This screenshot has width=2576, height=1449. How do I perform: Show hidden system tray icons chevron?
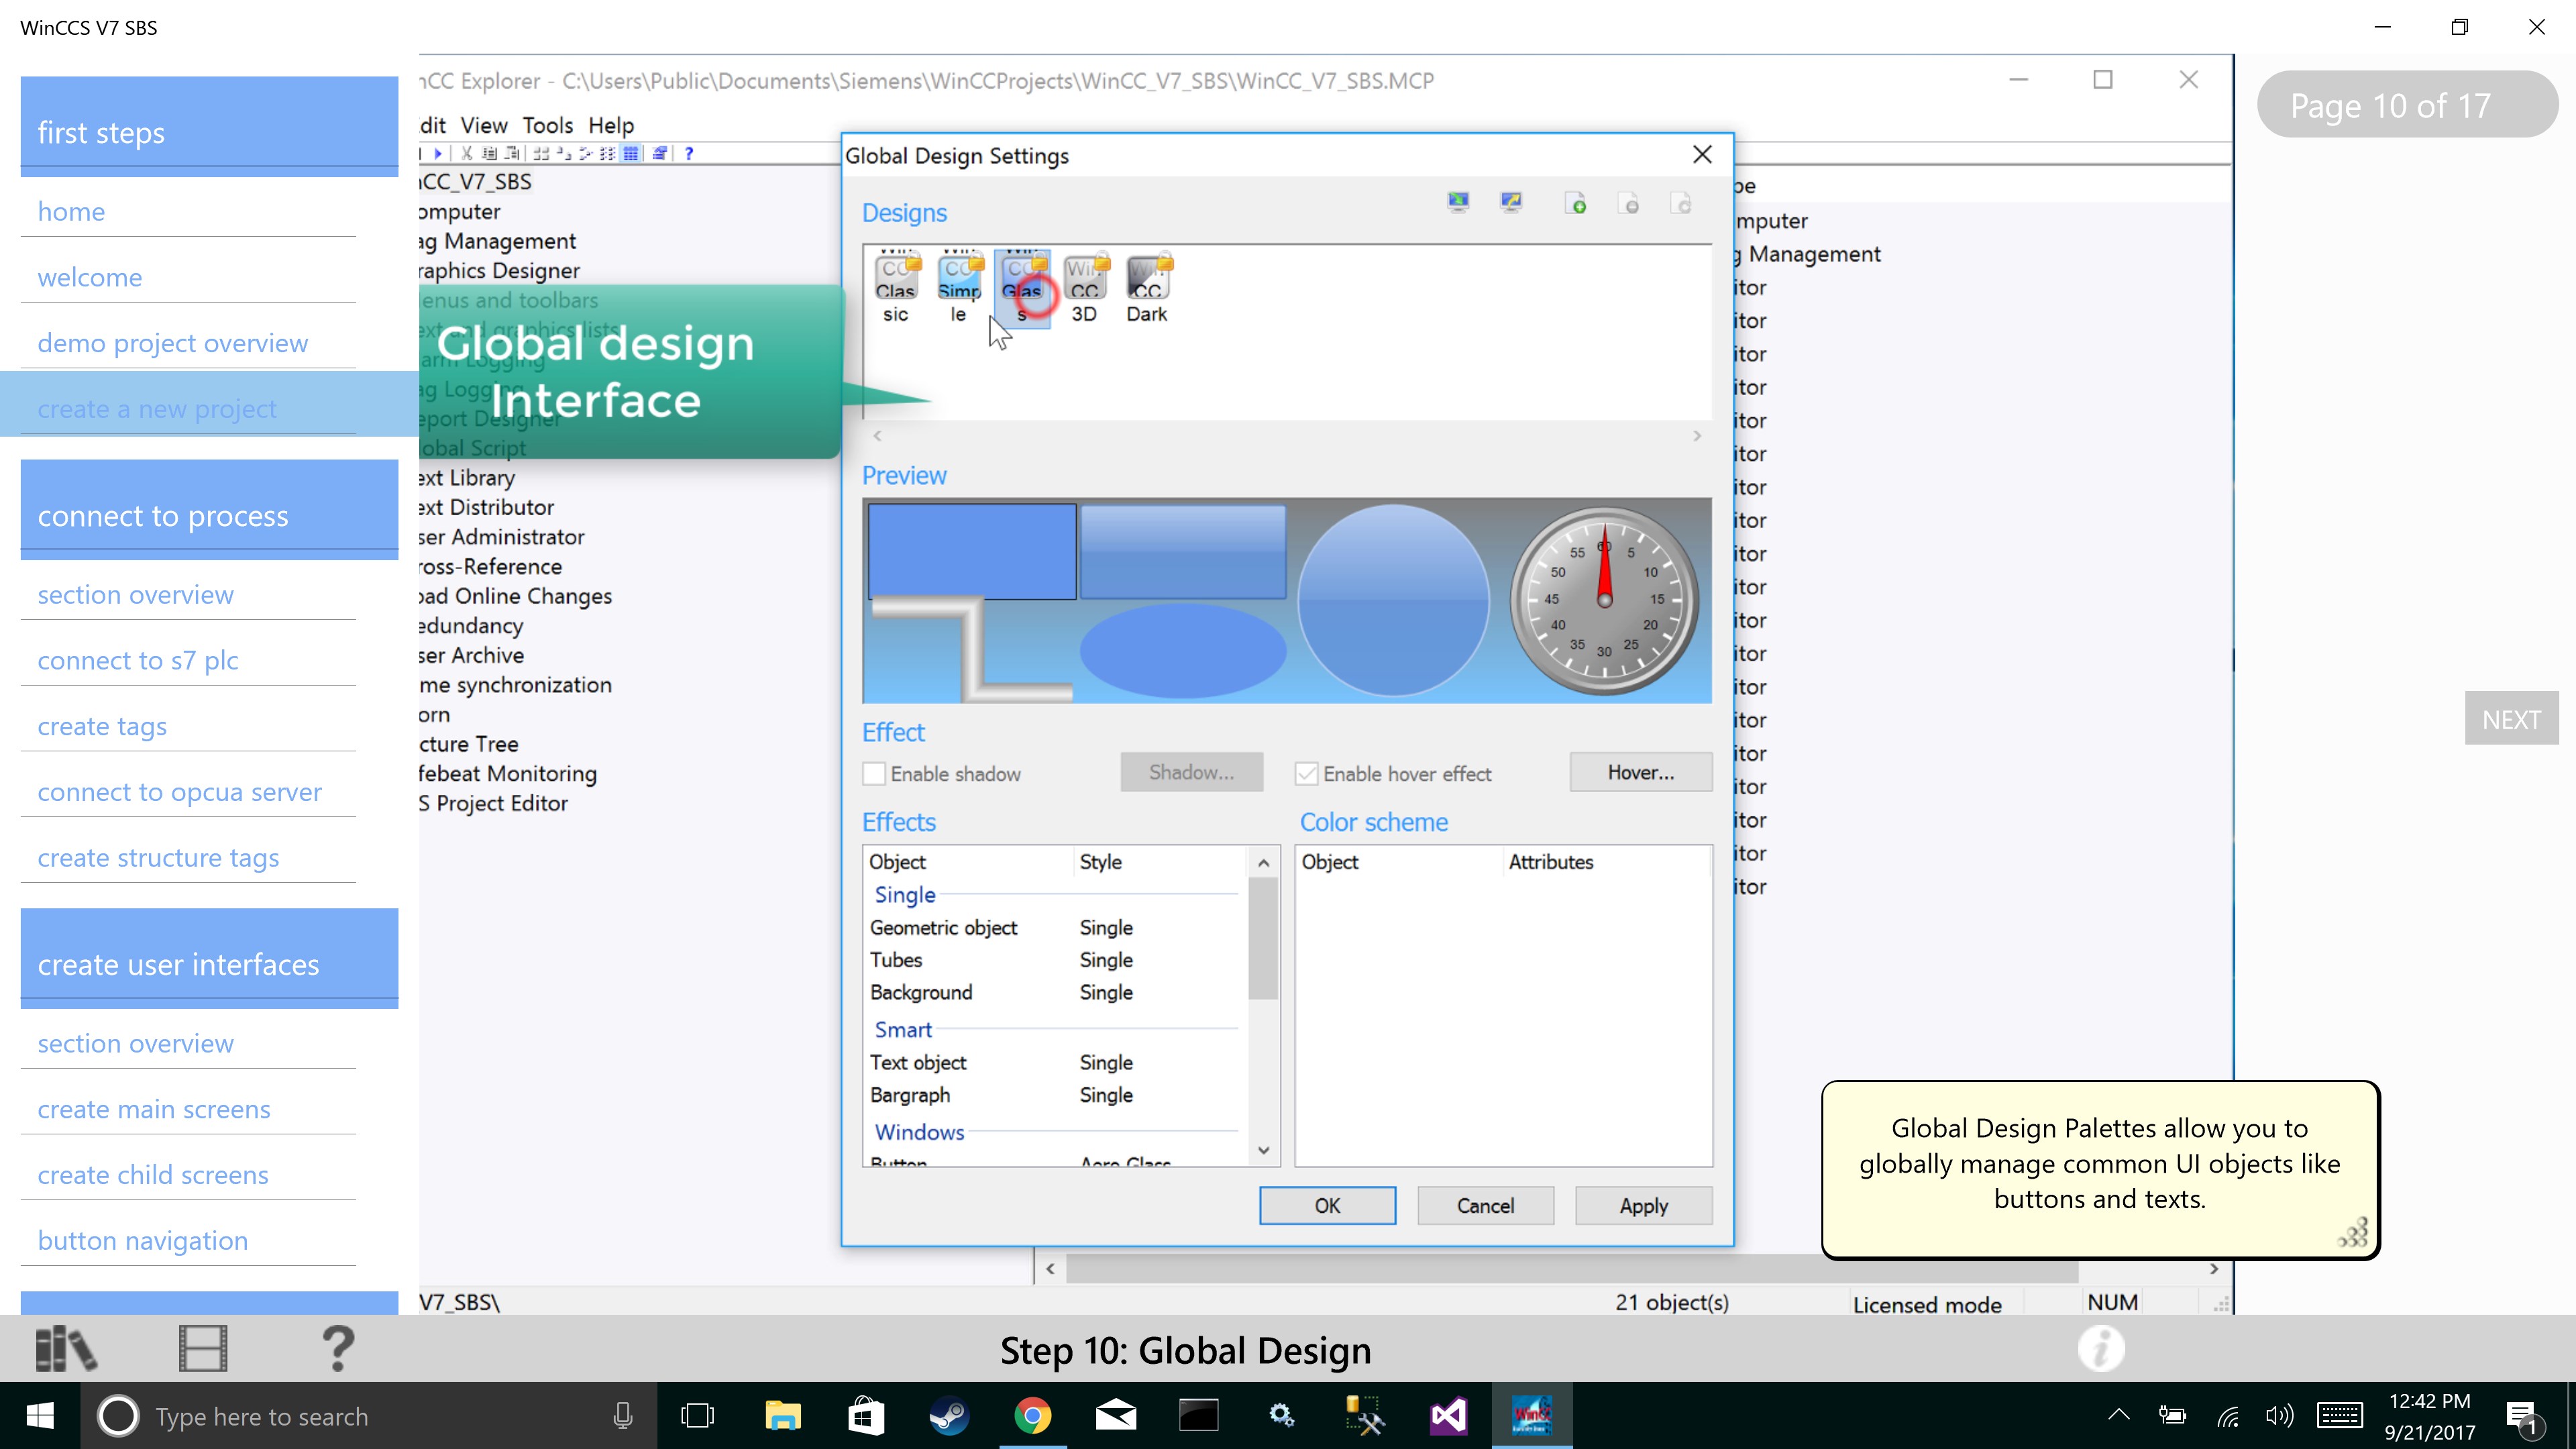[2118, 1415]
